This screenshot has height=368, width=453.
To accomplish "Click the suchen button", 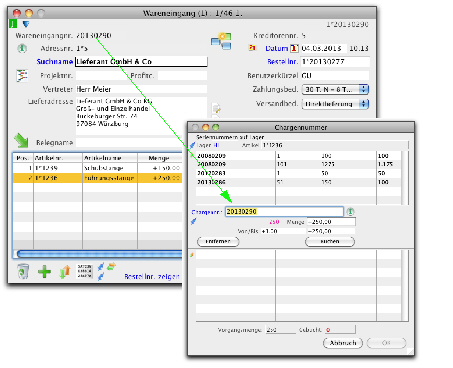I will coord(330,241).
